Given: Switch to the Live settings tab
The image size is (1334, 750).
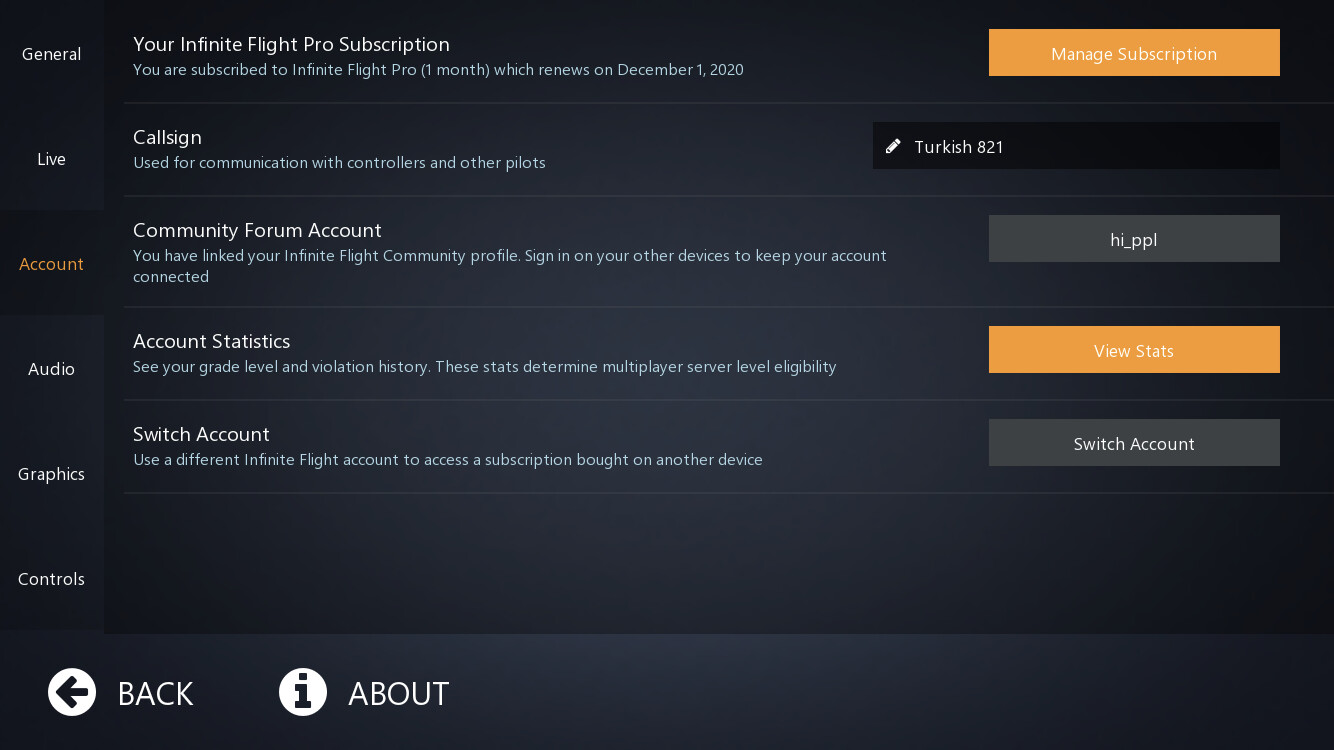Looking at the screenshot, I should (x=51, y=159).
